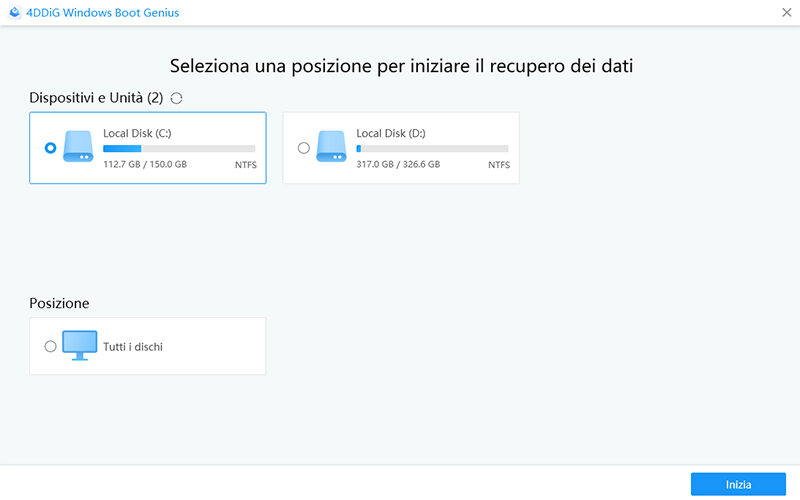Click the NTFS label on drive D

click(x=498, y=164)
